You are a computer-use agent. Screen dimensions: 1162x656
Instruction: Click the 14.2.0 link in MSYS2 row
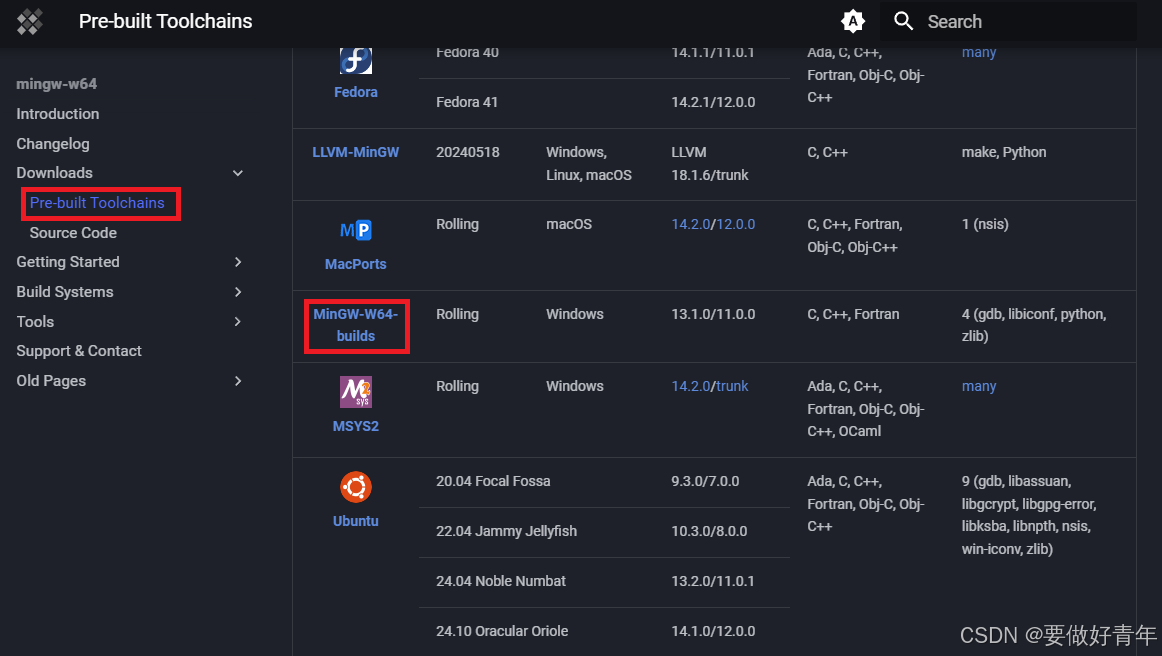tap(691, 386)
